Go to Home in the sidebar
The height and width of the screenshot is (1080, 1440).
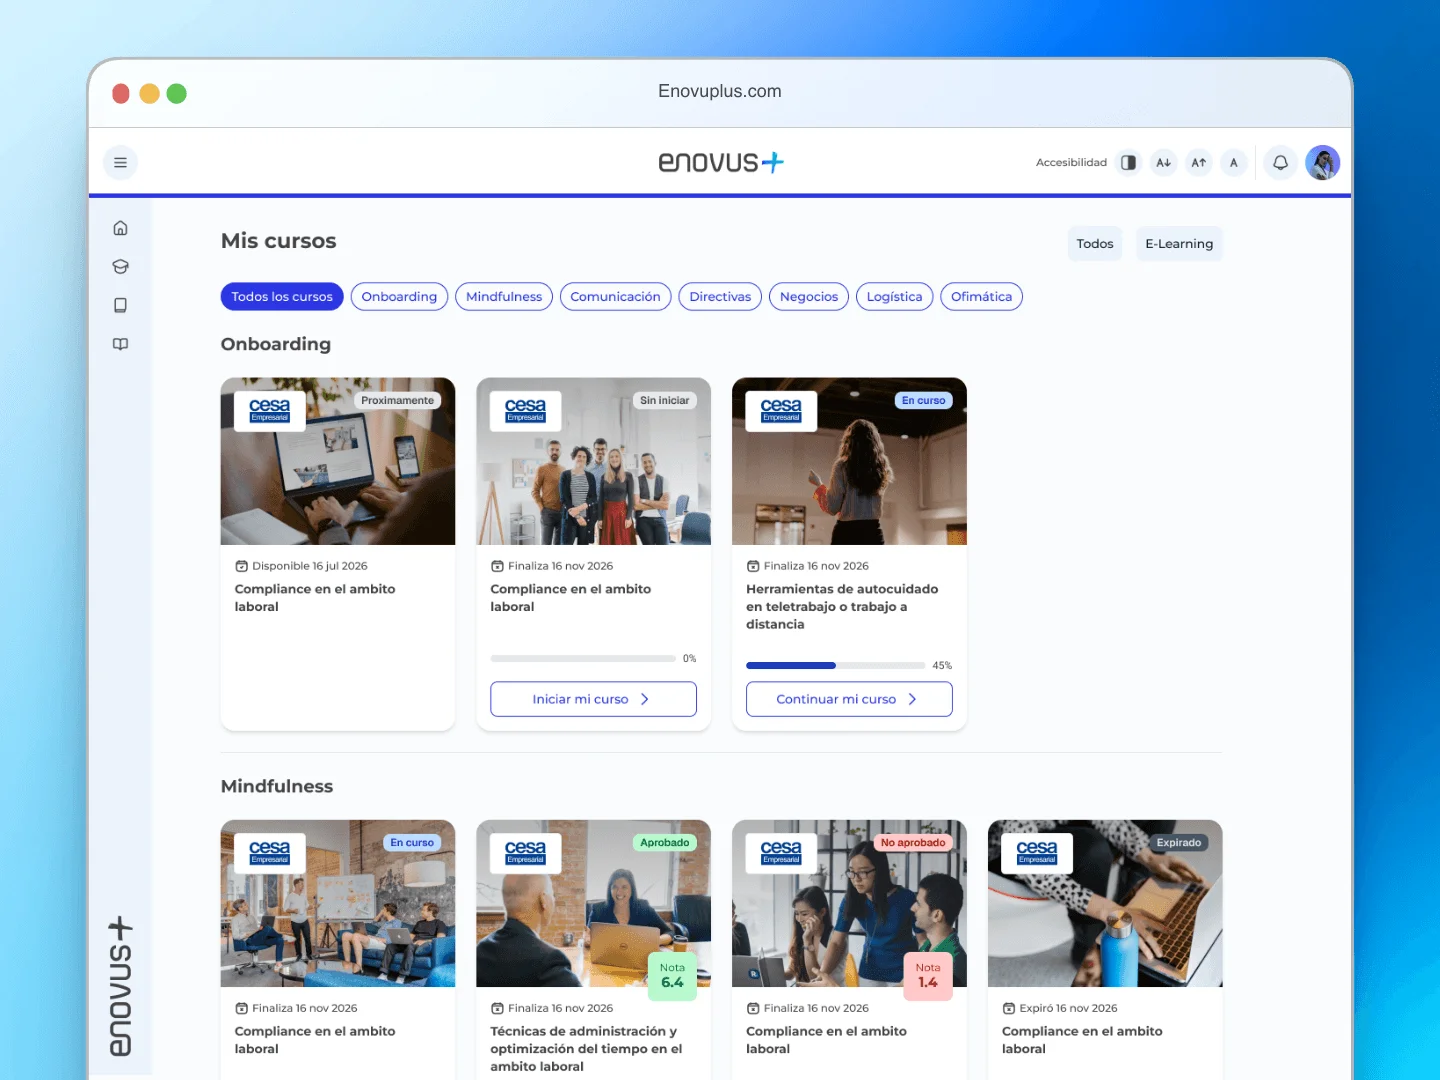pyautogui.click(x=120, y=228)
